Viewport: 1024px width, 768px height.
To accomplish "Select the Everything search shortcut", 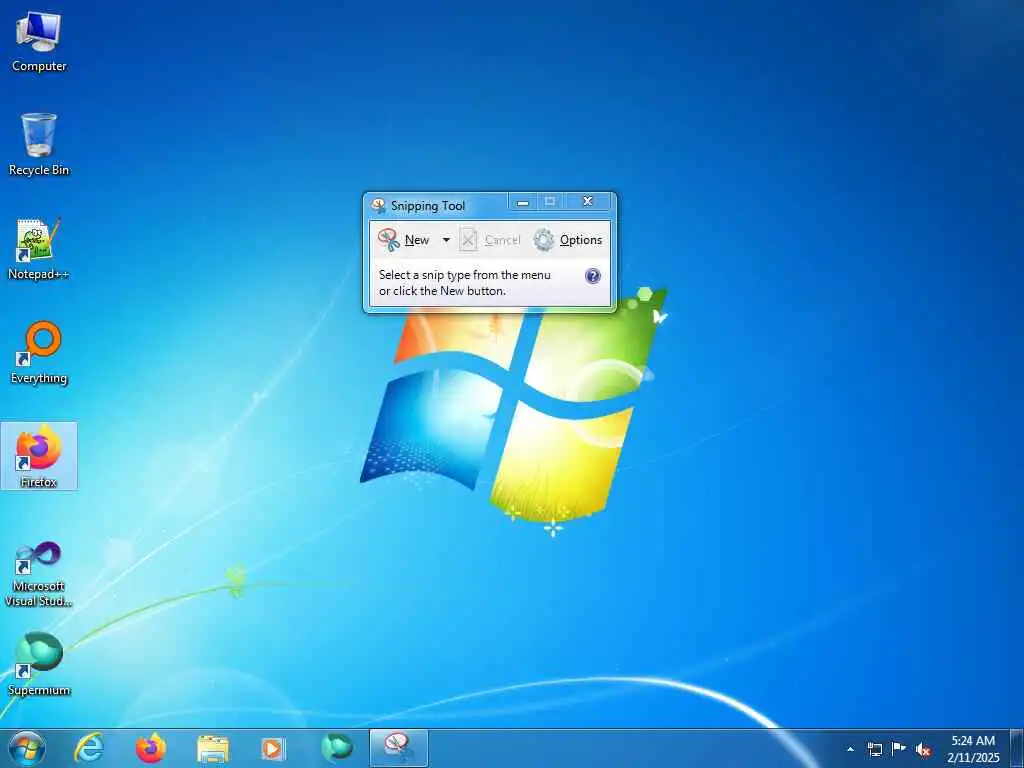I will (39, 353).
